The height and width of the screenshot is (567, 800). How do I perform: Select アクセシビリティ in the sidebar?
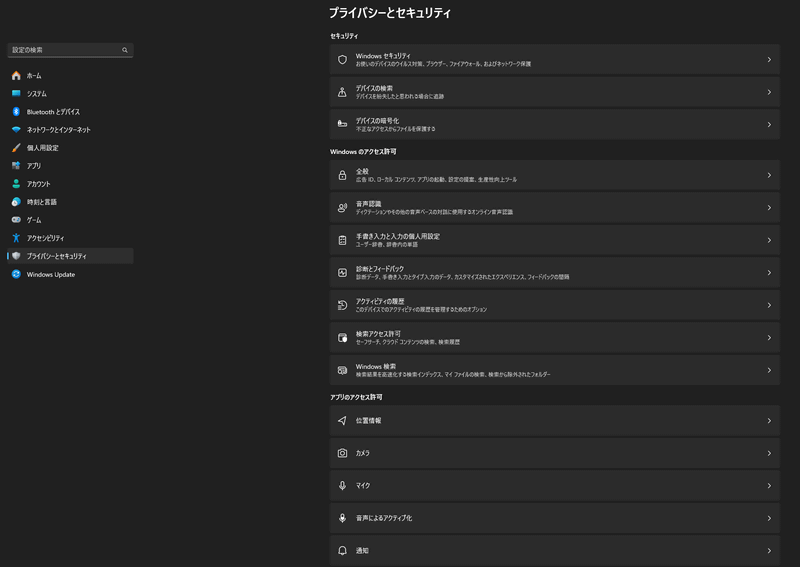click(x=70, y=238)
